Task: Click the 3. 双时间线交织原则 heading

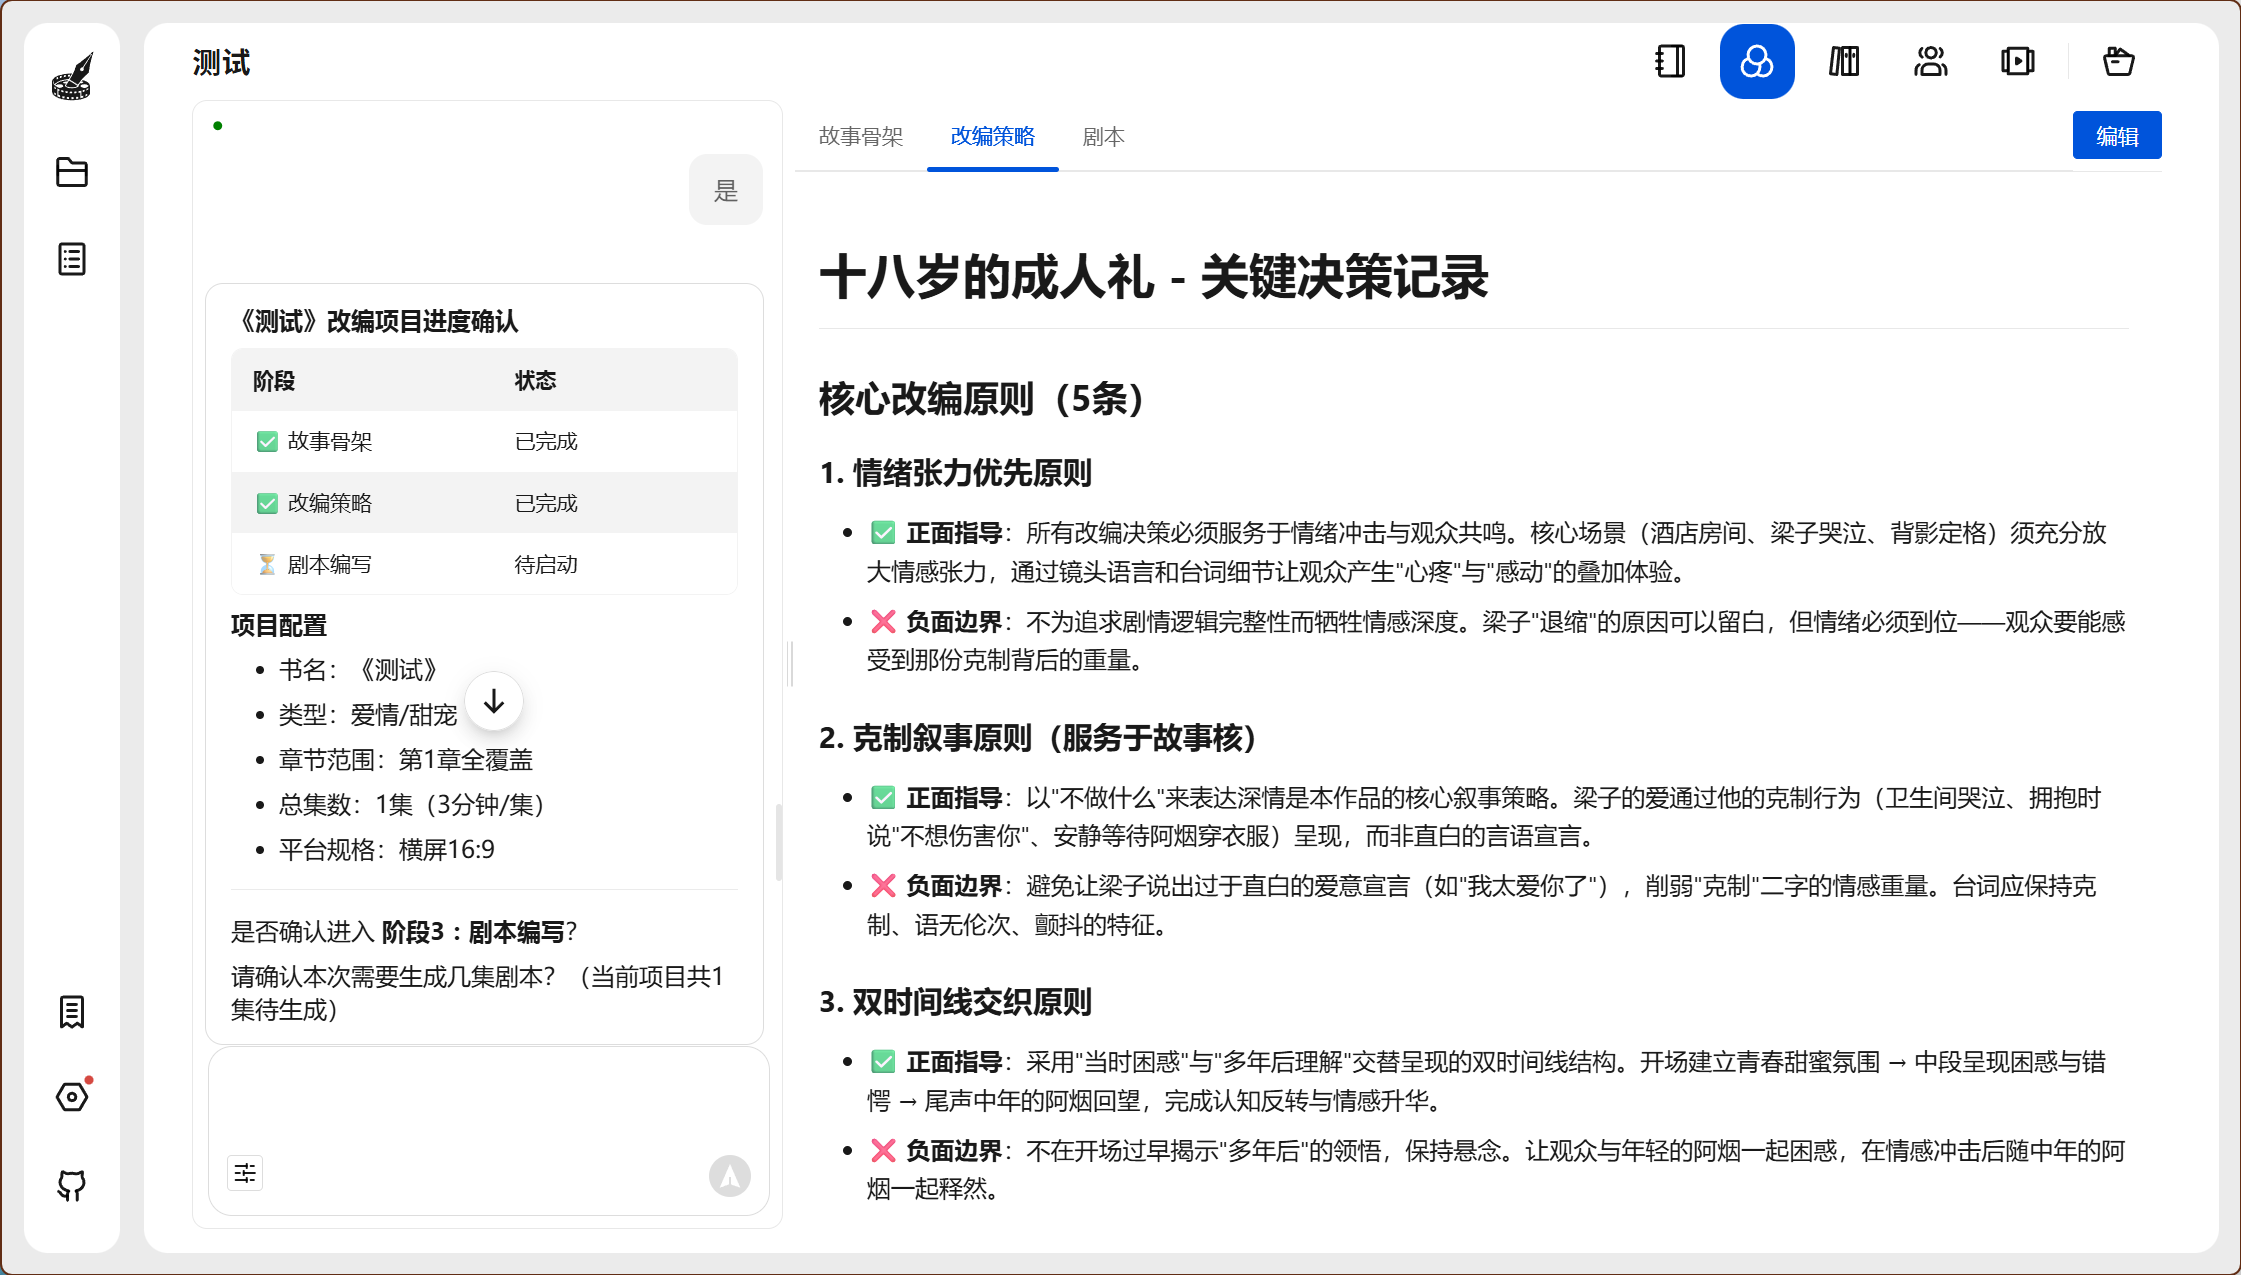Action: click(956, 1002)
